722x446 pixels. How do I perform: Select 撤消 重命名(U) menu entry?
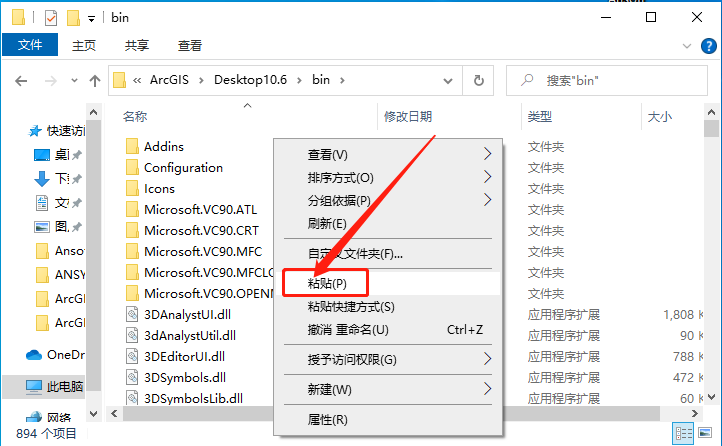coord(388,330)
